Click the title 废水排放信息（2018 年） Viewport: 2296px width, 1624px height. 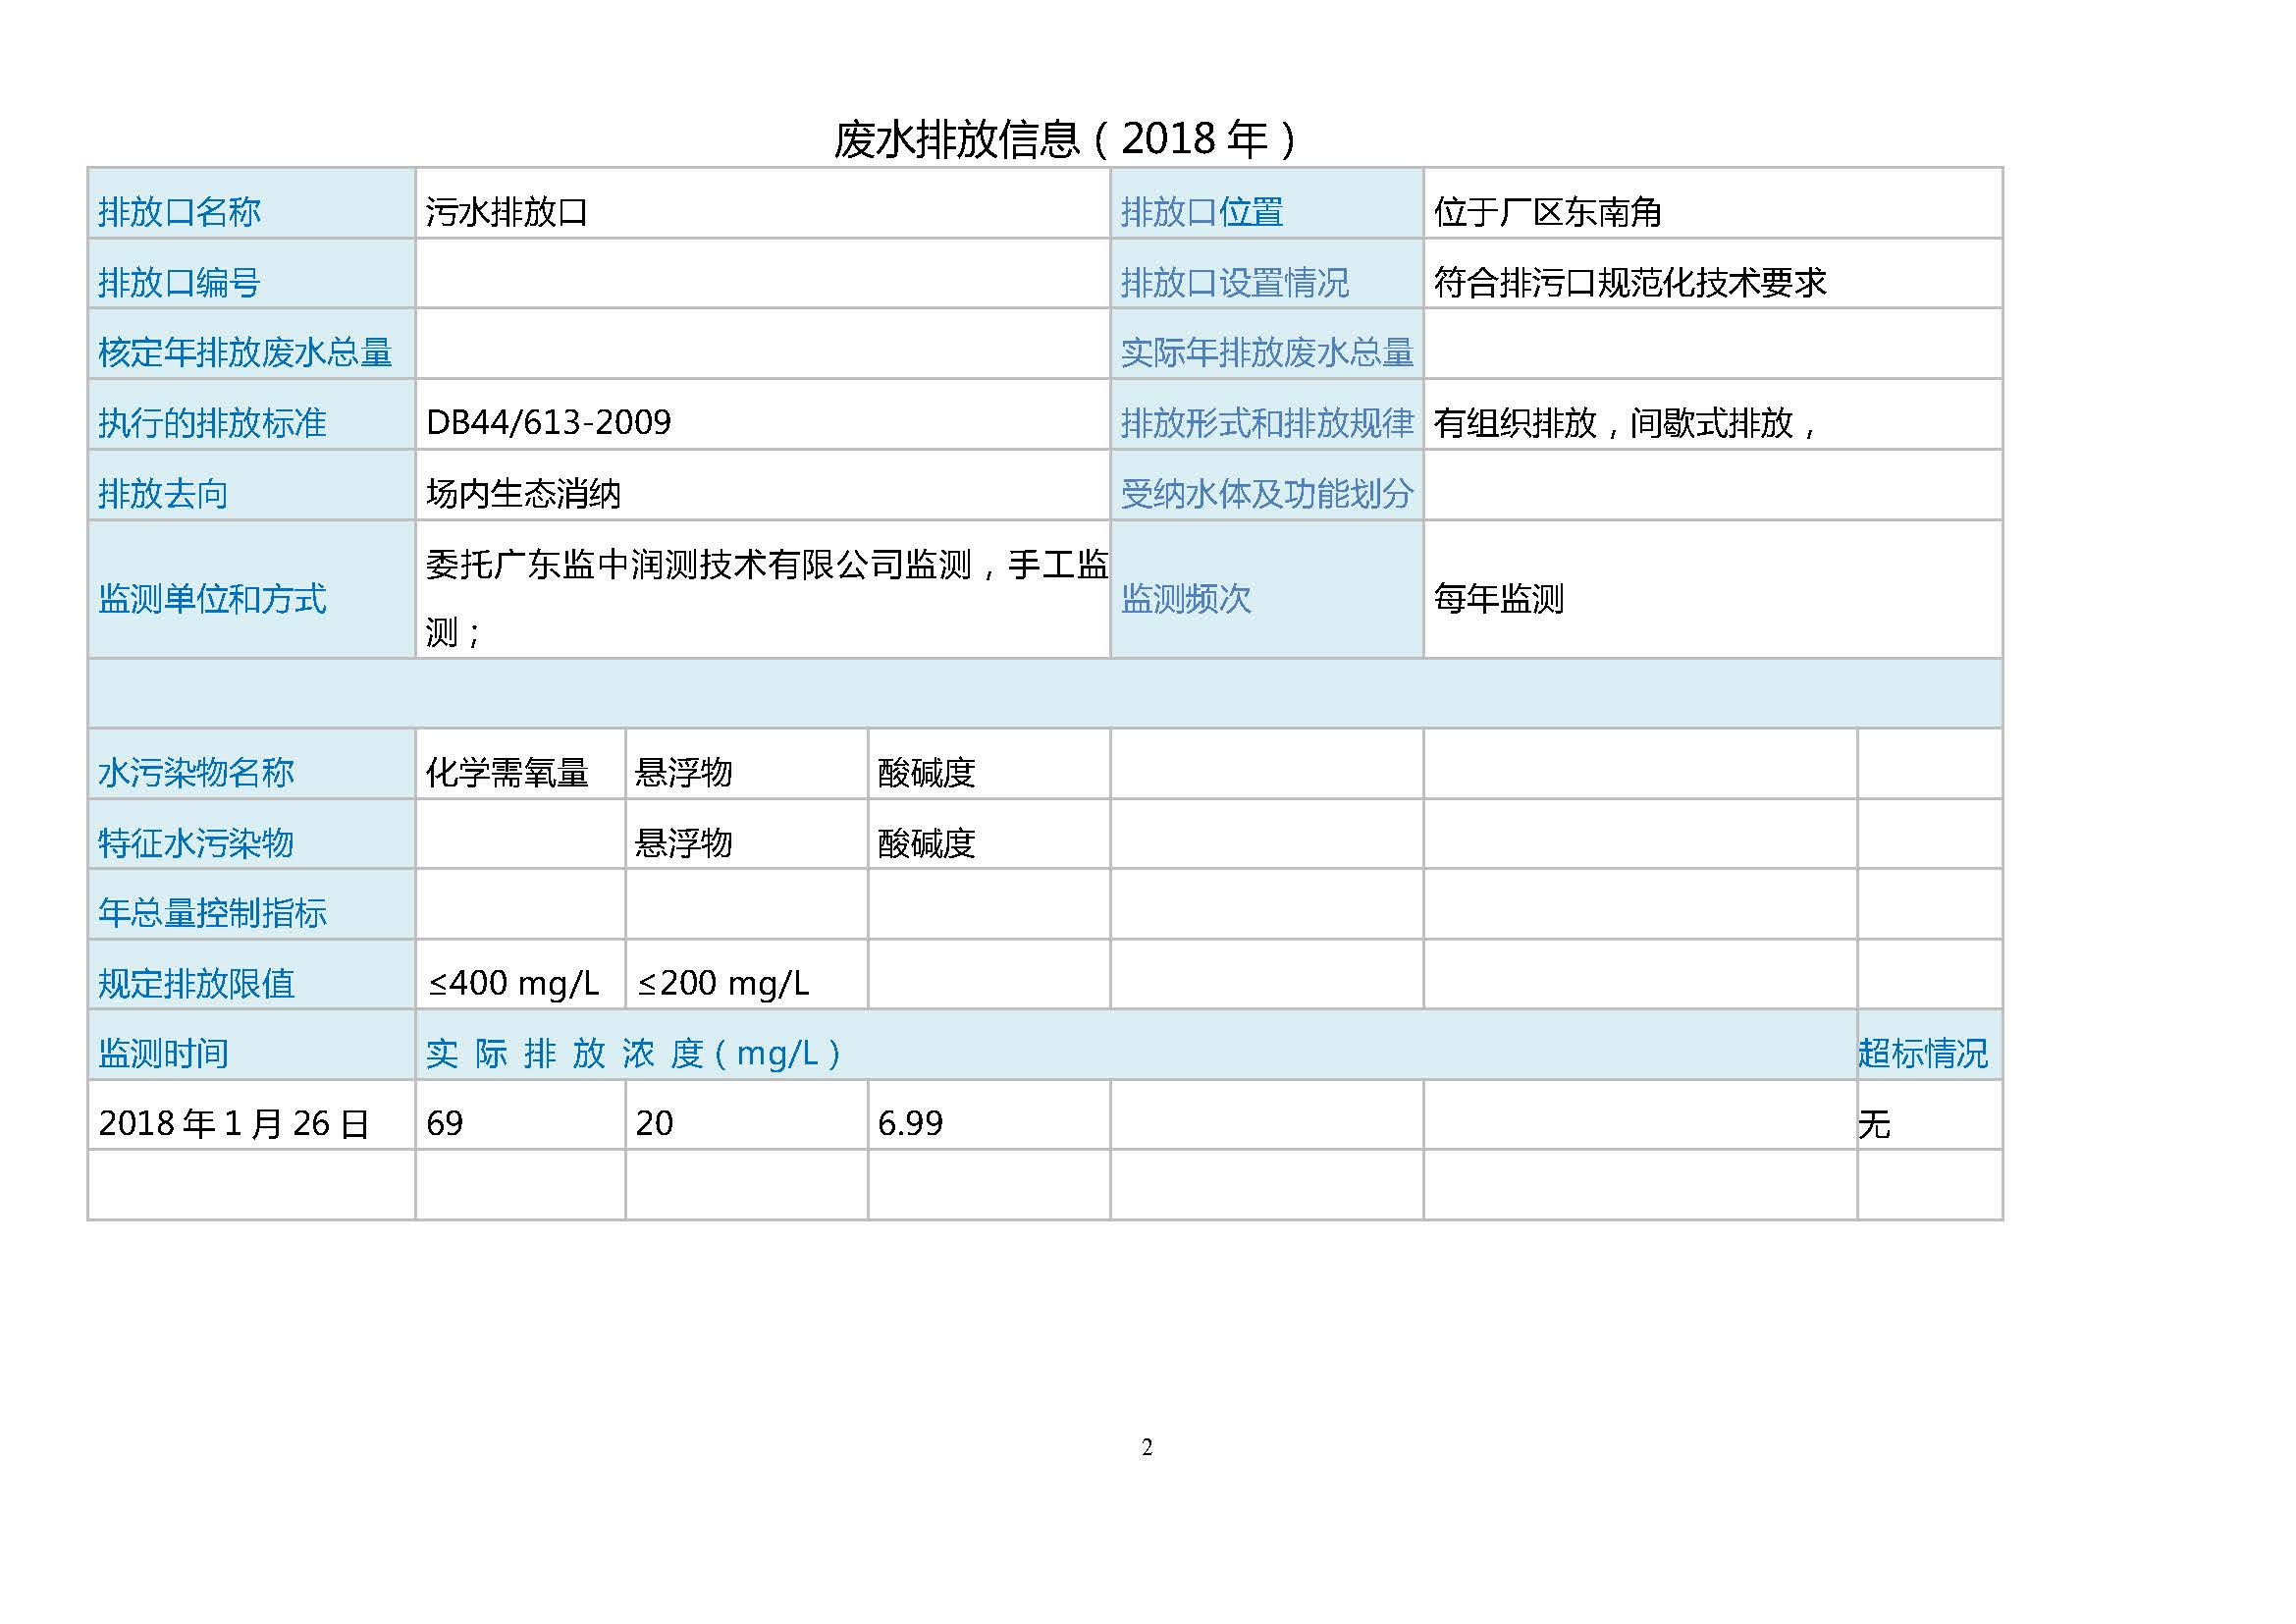(1066, 139)
